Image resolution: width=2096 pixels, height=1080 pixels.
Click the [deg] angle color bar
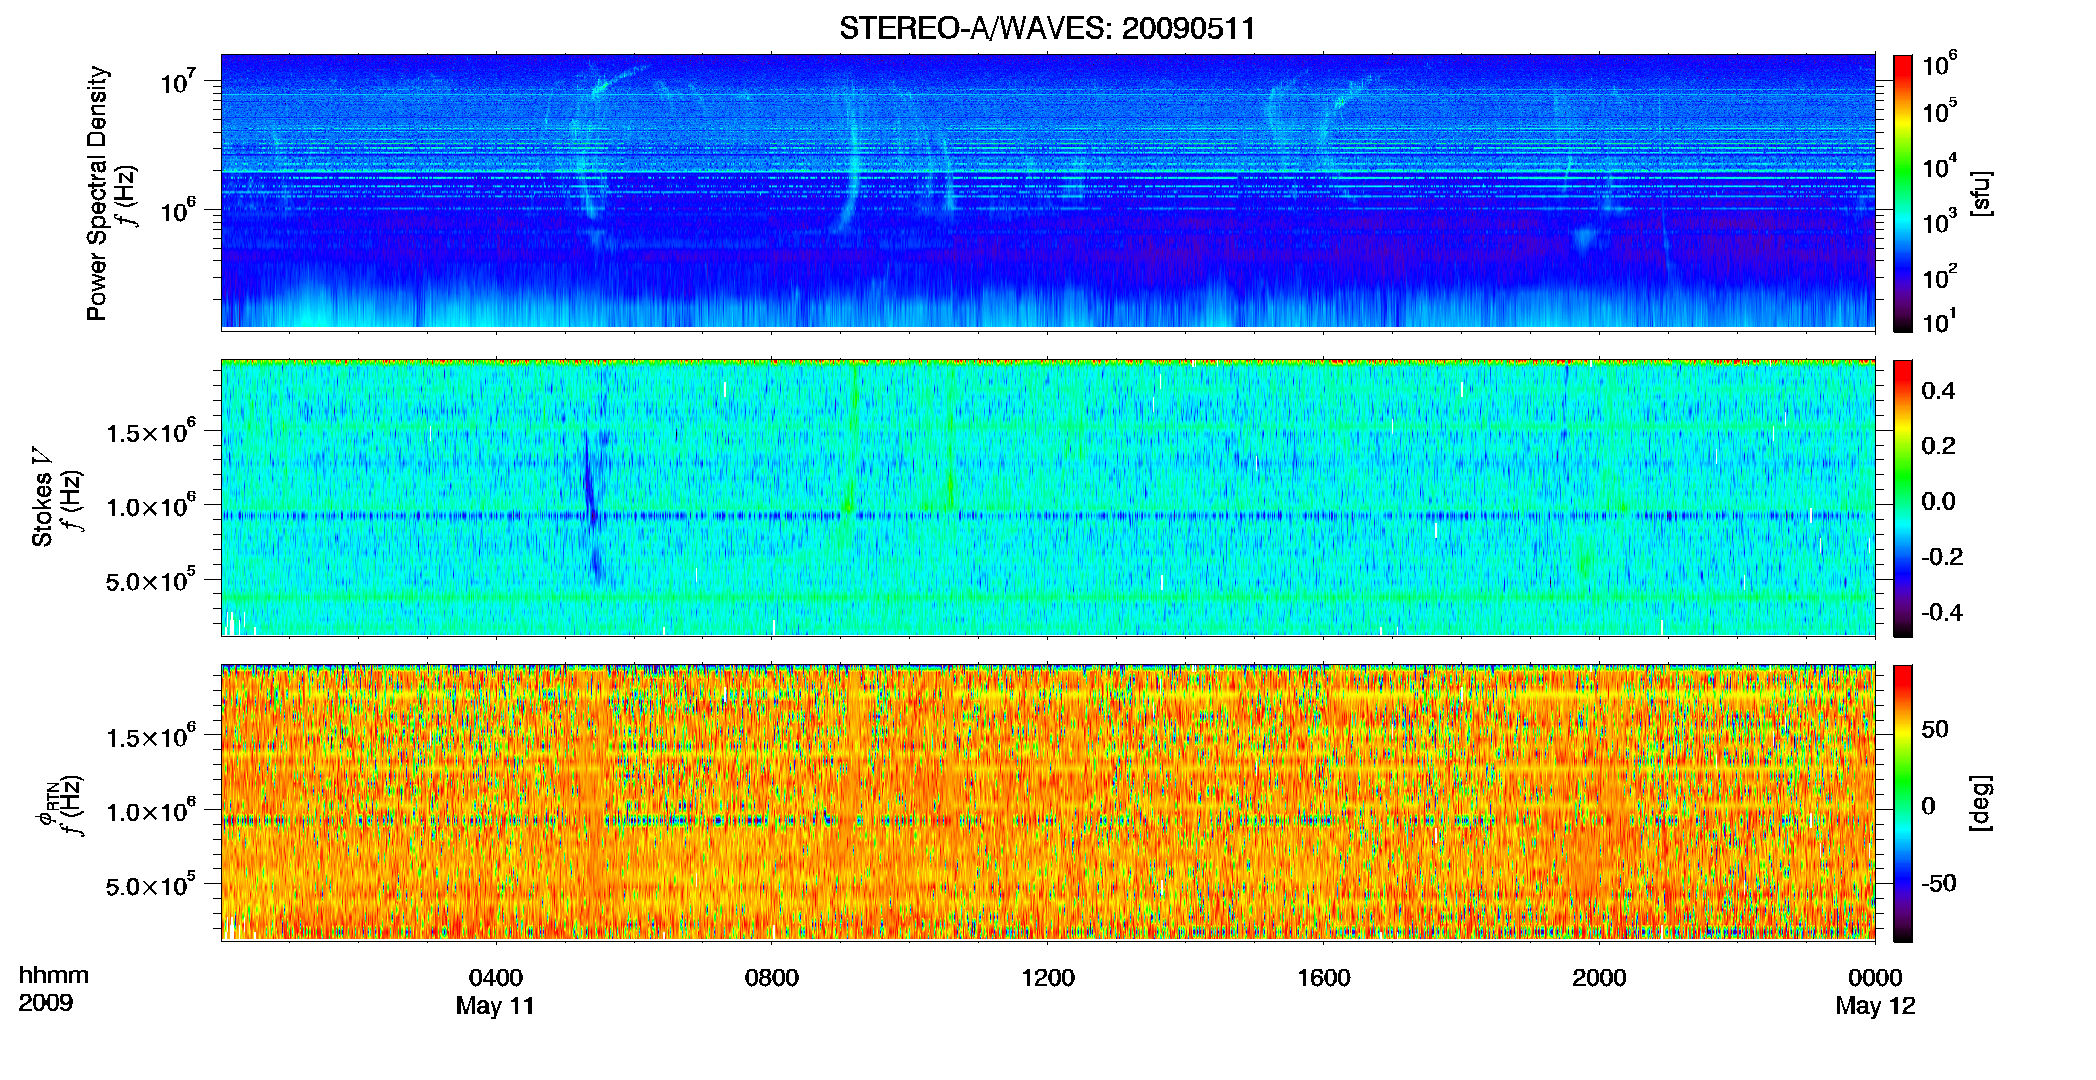point(1903,803)
